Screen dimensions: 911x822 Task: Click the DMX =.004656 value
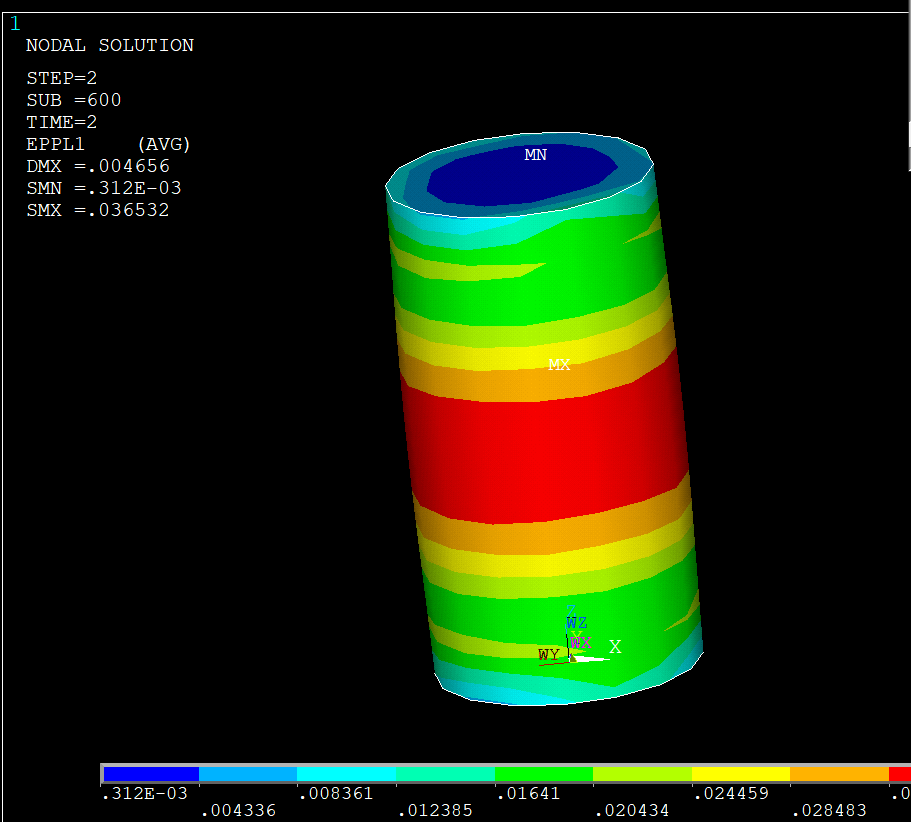coord(98,166)
